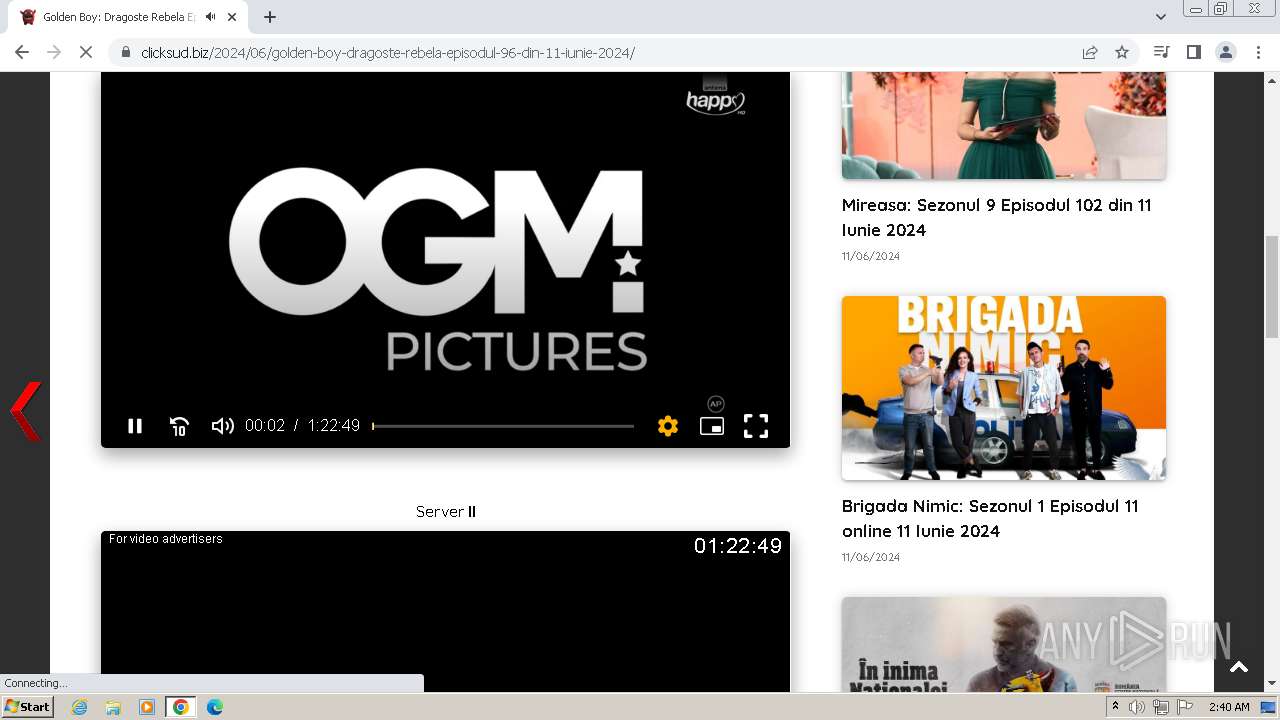Show hidden tray icons arrow
Viewport: 1280px width, 720px height.
point(1116,707)
